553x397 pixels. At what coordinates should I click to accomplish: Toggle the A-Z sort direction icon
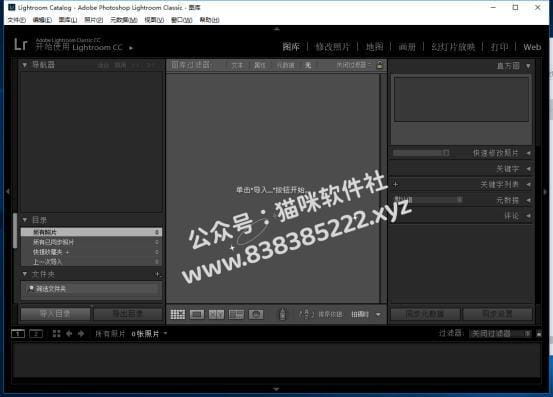point(306,314)
